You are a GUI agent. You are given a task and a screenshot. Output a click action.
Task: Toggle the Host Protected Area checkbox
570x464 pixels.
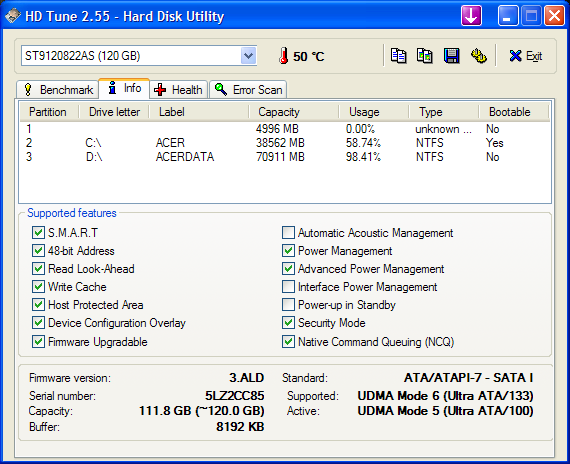38,305
